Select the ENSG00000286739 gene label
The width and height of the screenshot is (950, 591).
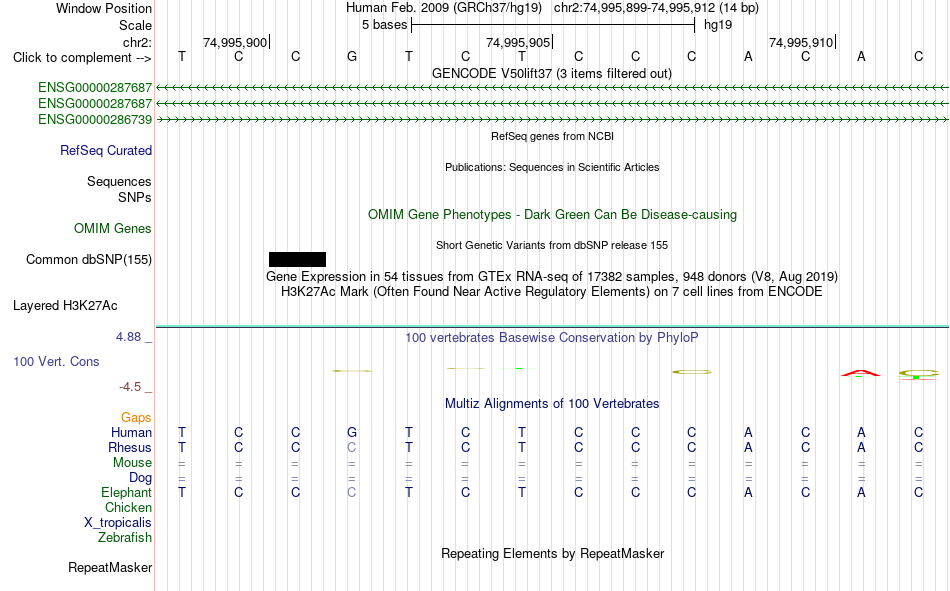pyautogui.click(x=95, y=119)
